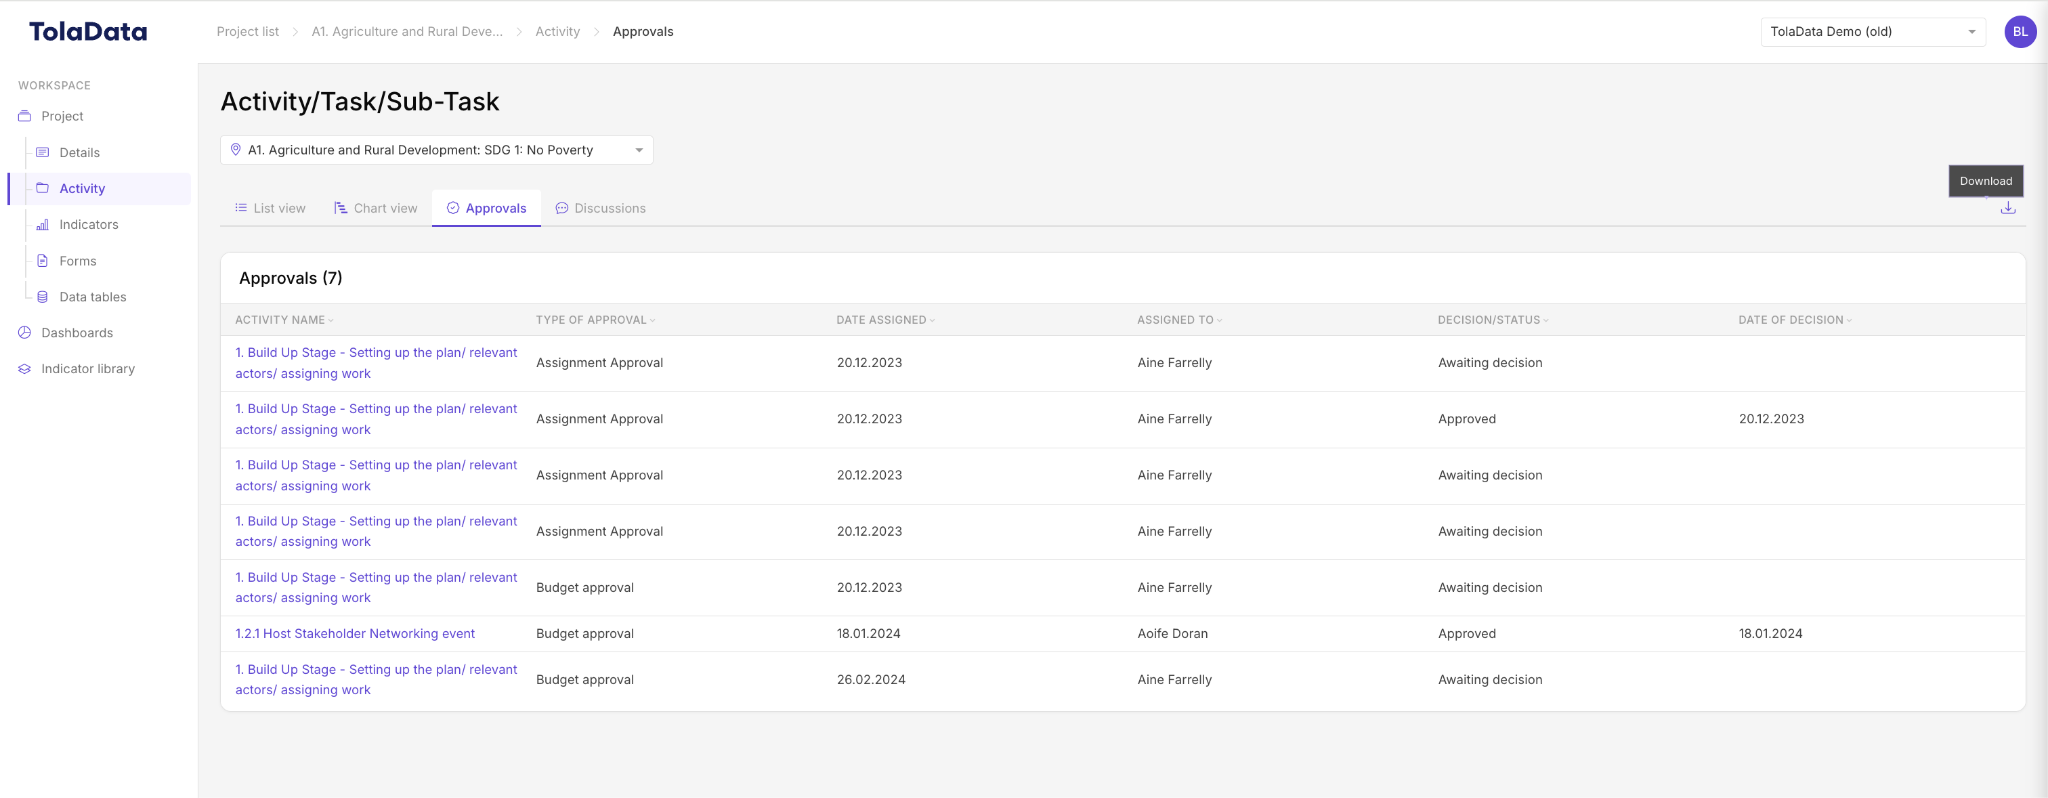Go to Dashboards in the sidebar
The height and width of the screenshot is (798, 2048).
click(x=77, y=333)
